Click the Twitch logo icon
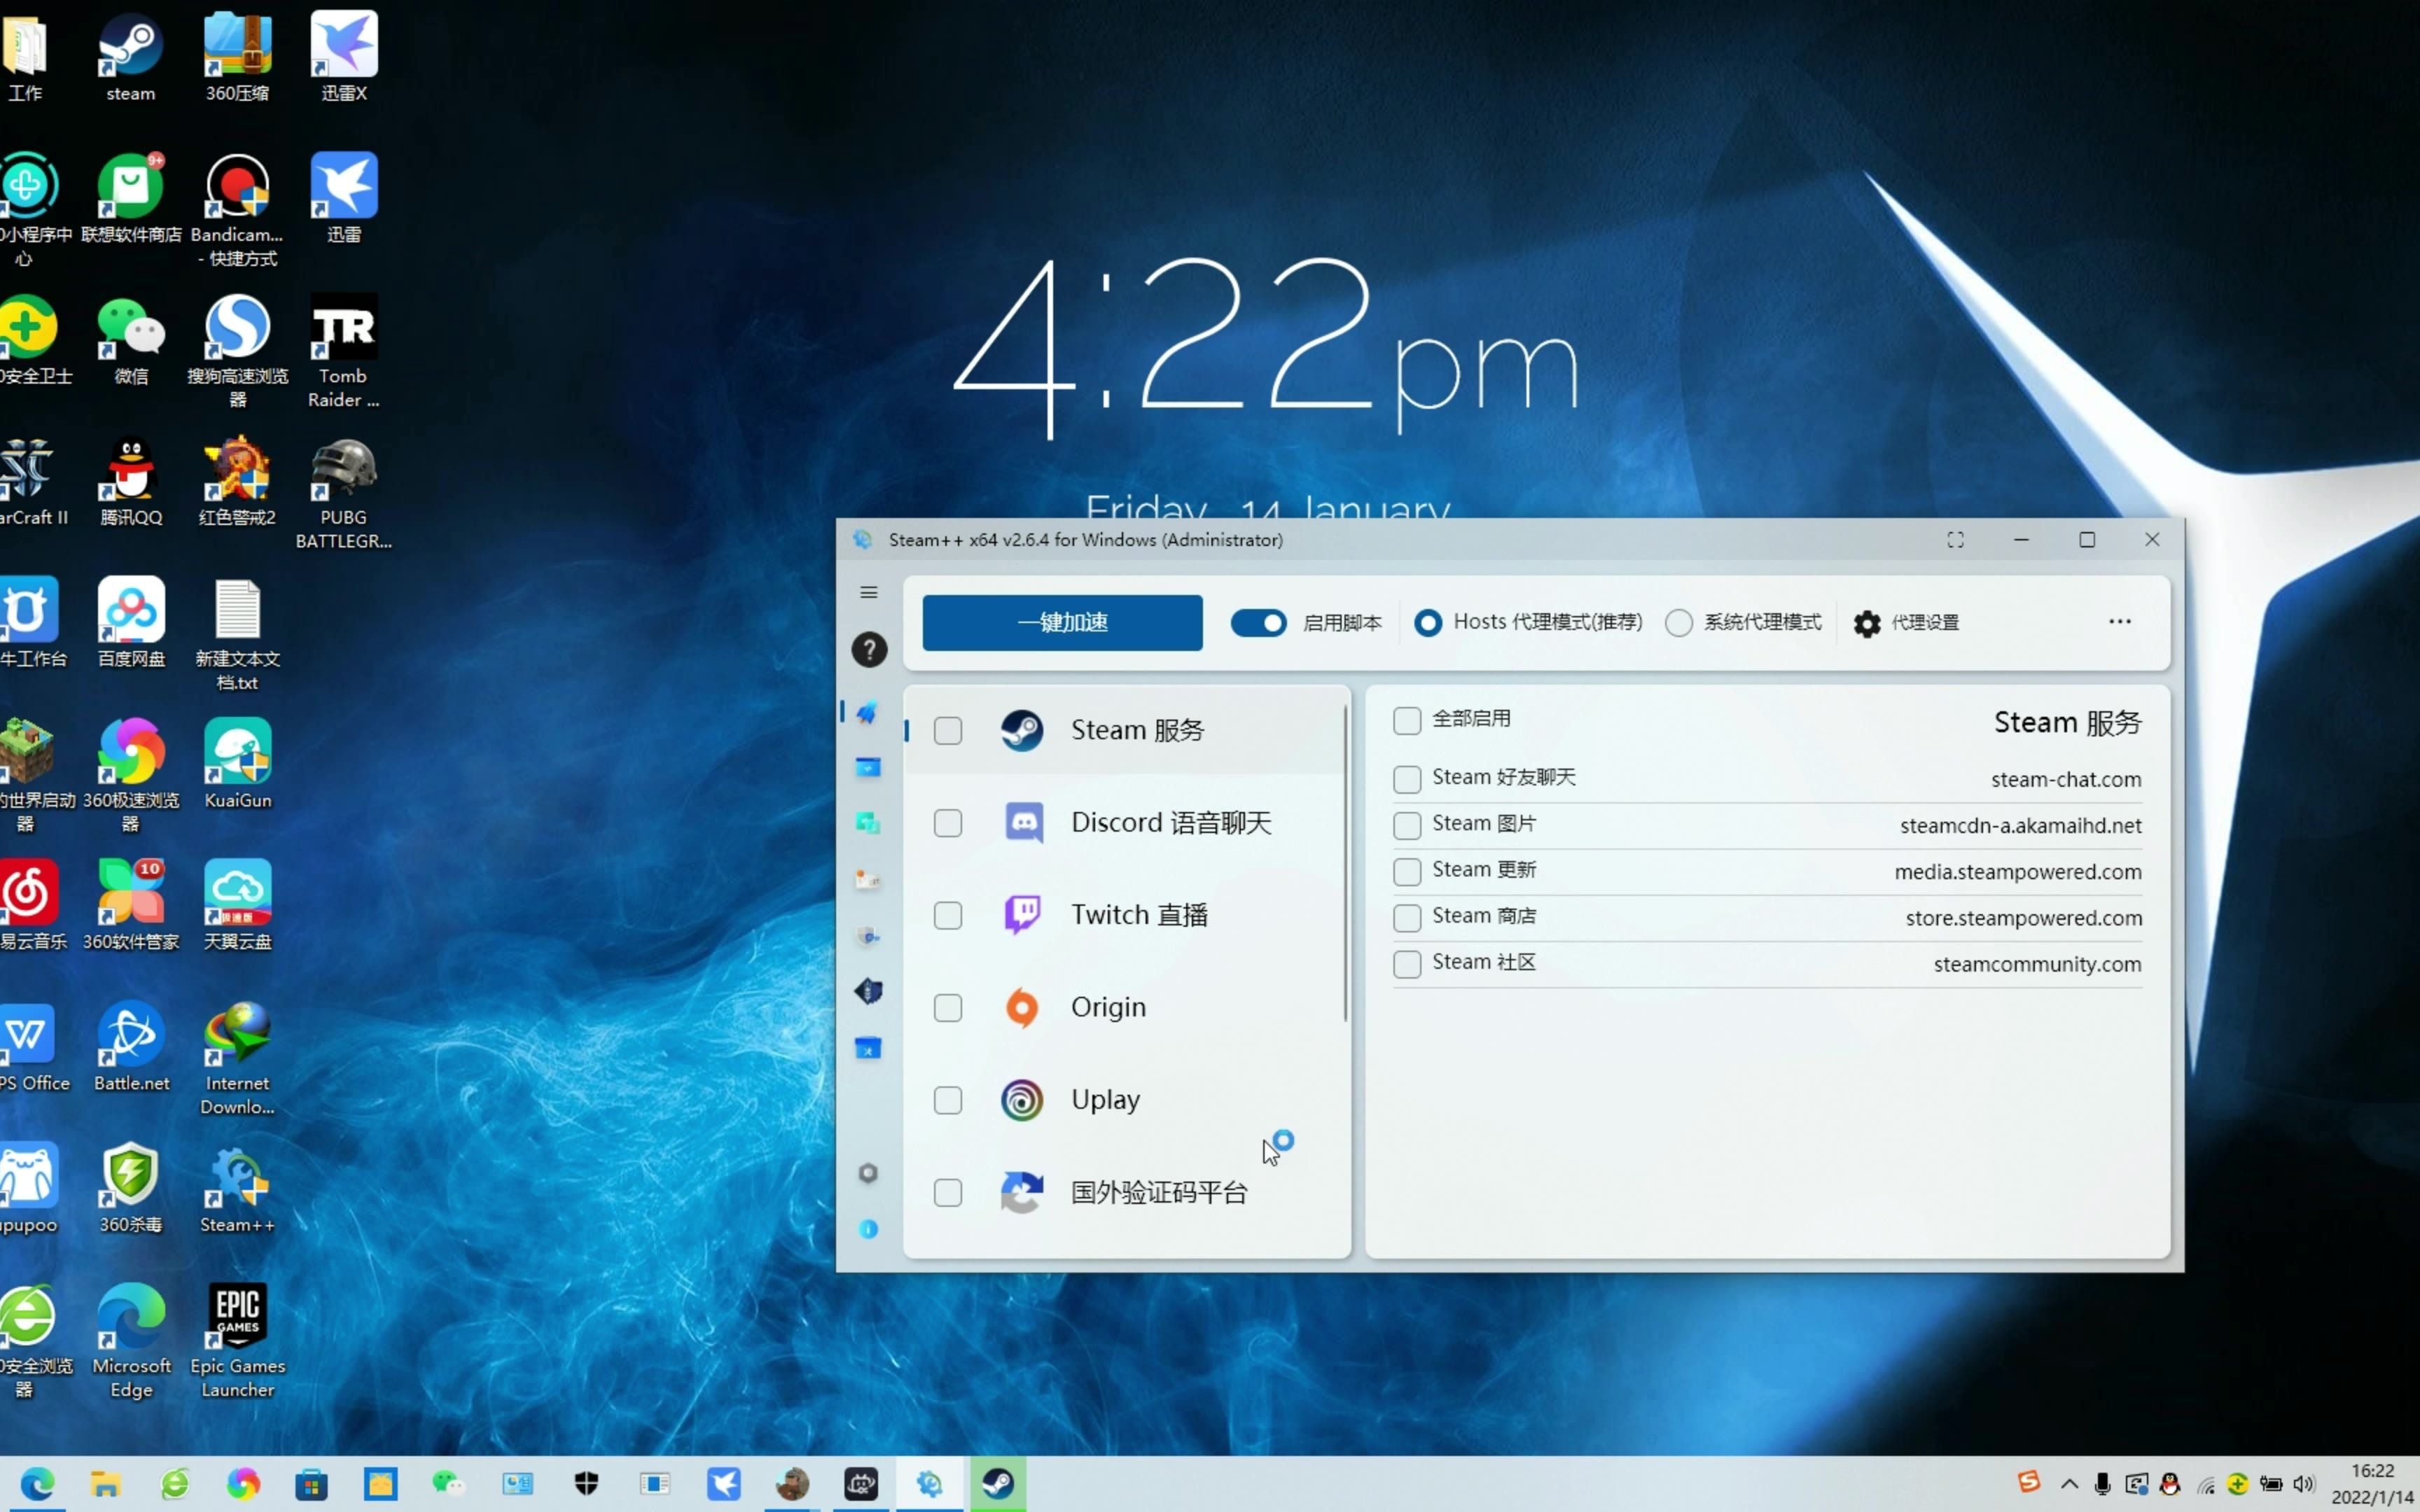This screenshot has height=1512, width=2420. [x=1021, y=915]
